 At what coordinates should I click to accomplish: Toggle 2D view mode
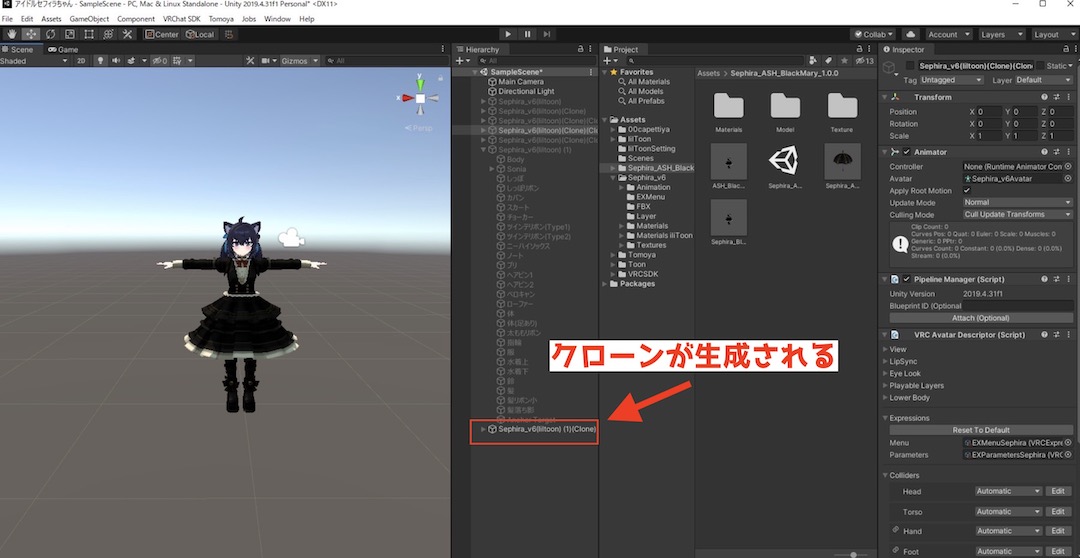click(x=81, y=61)
